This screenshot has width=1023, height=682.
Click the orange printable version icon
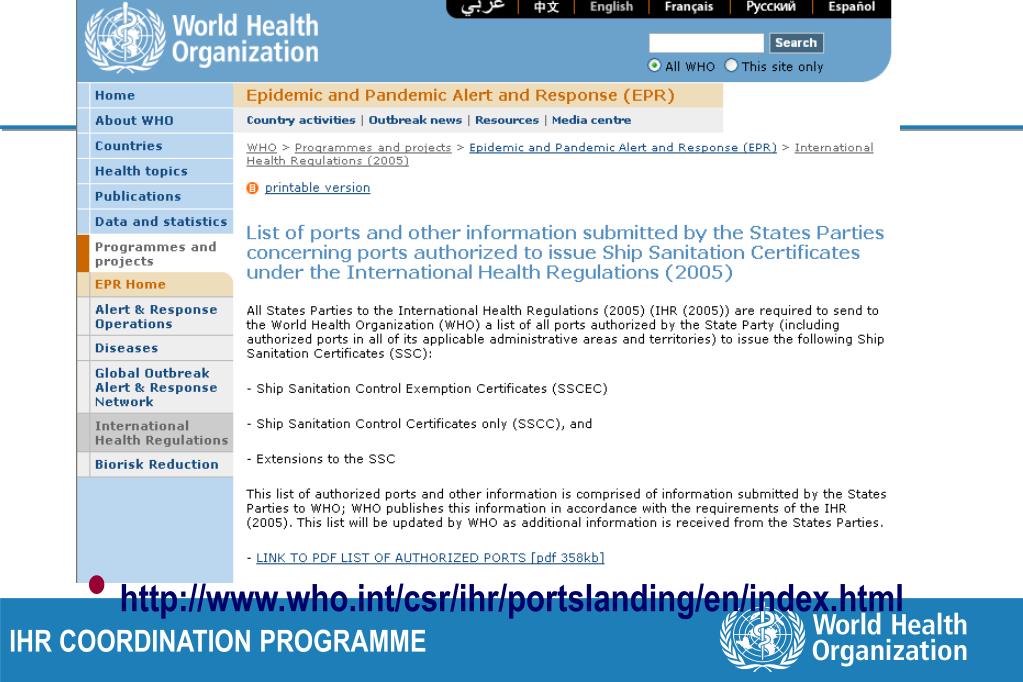click(x=252, y=188)
